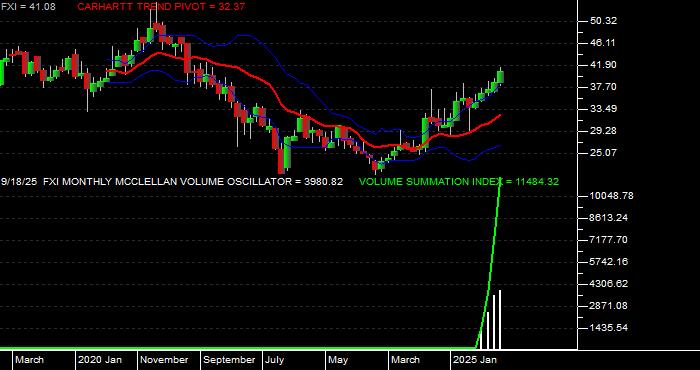Screen dimensions: 700x370
Task: Click the 2020 Jan date marker
Action: point(100,360)
